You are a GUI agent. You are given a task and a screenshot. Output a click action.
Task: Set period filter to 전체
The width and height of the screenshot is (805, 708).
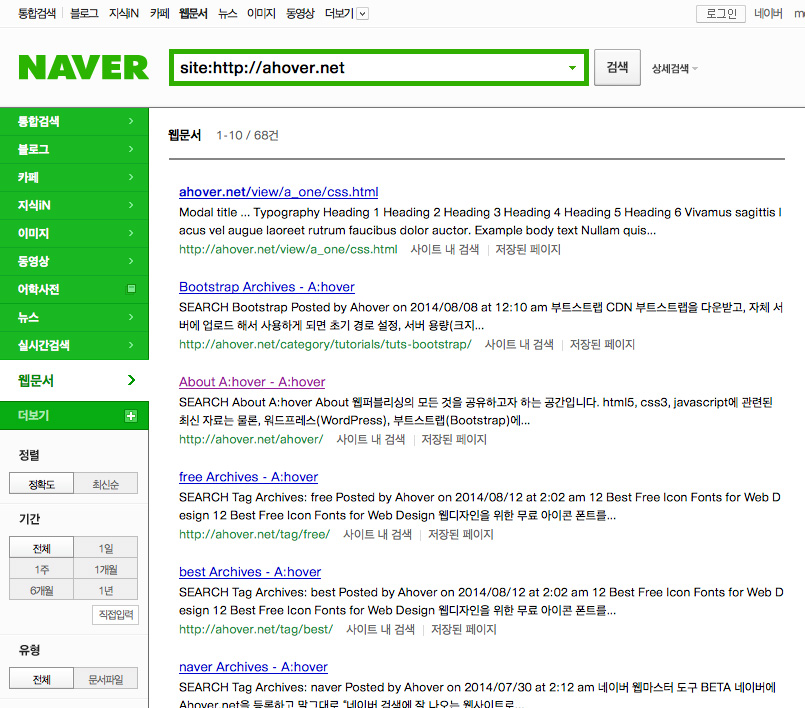[42, 548]
